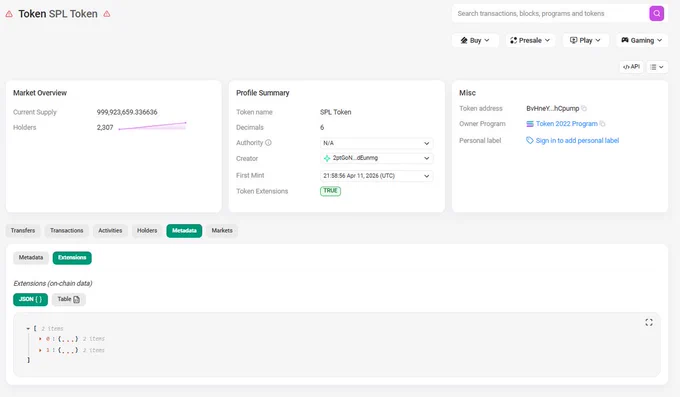The width and height of the screenshot is (680, 397).
Task: Click the personal label tag icon
Action: click(530, 141)
